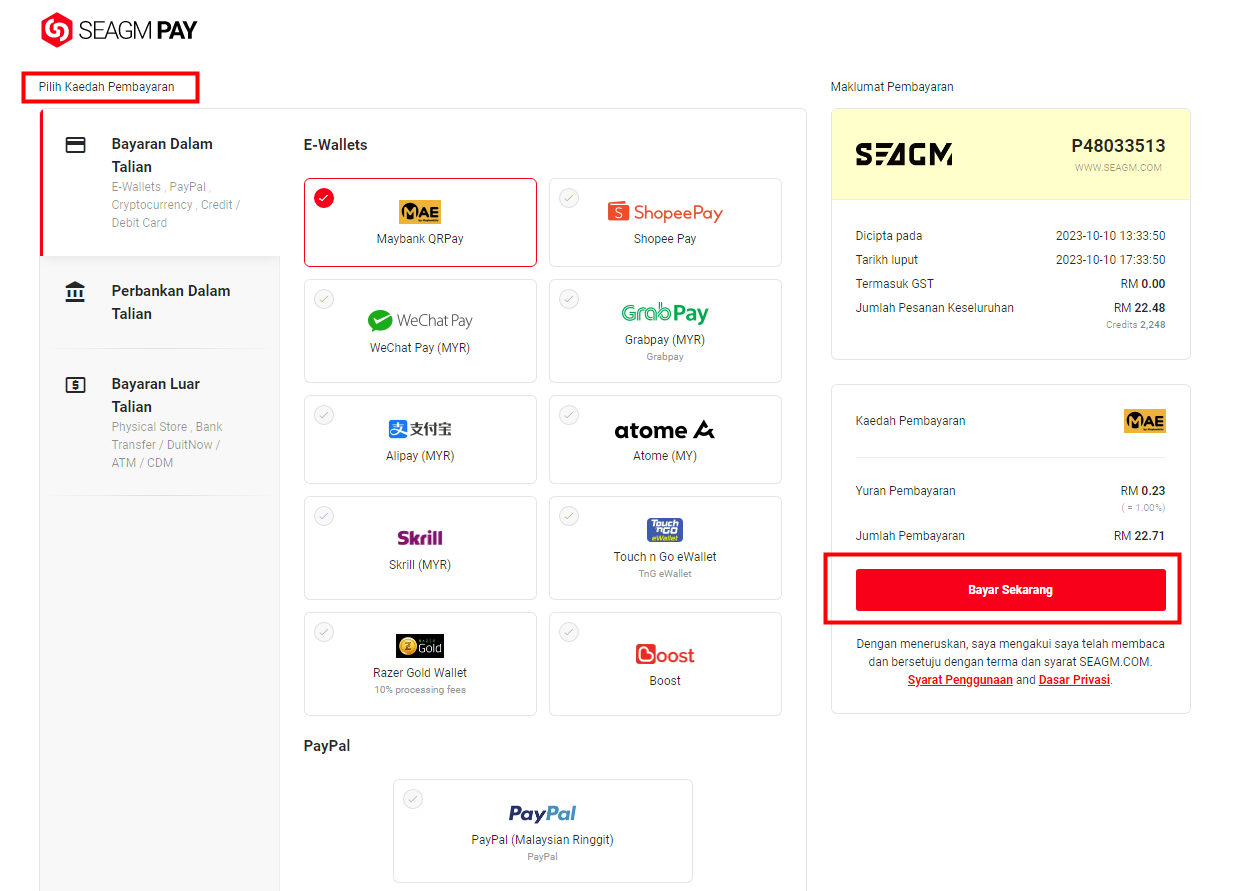Open the Syarat Penggunaan link
The image size is (1249, 891).
[960, 680]
